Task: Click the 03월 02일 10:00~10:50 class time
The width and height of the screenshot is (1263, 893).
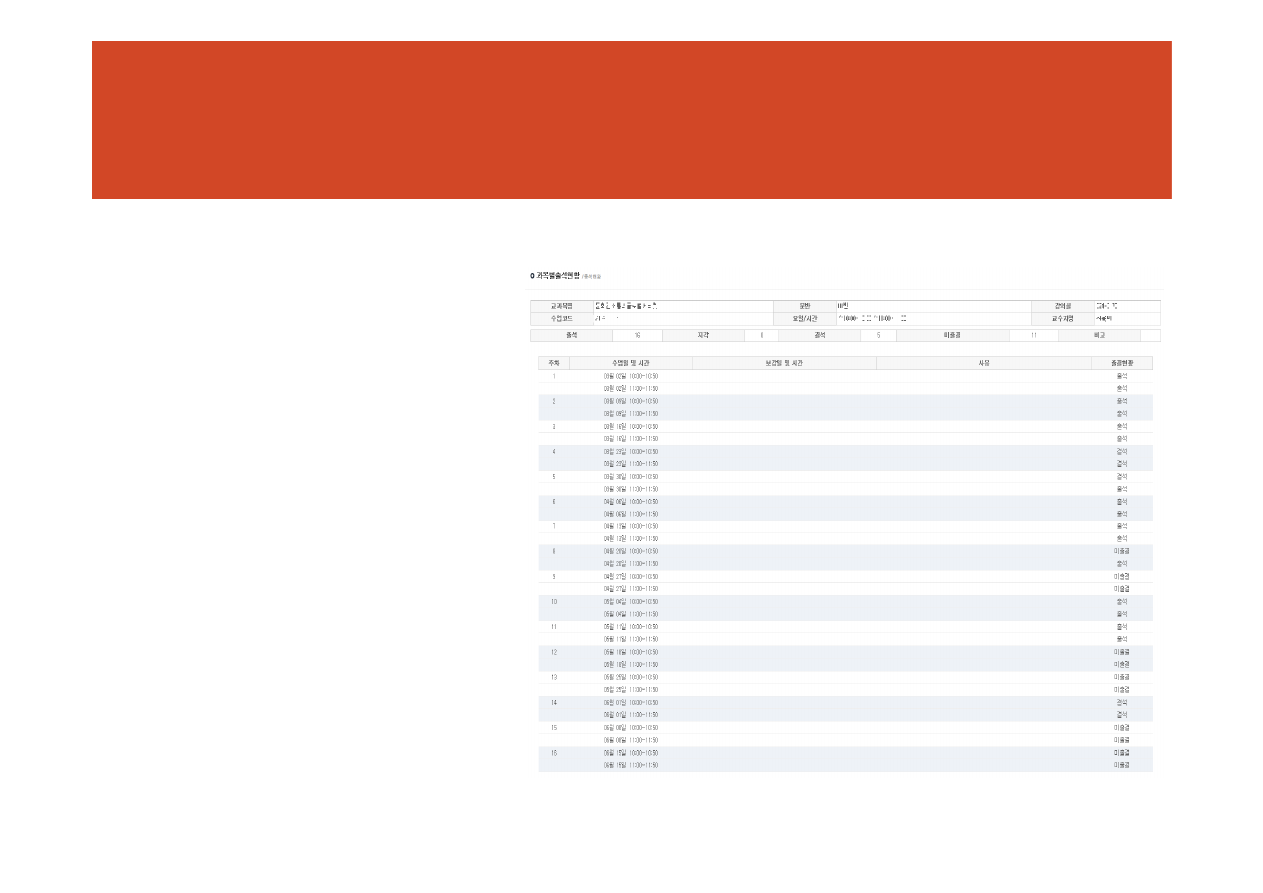Action: click(x=630, y=376)
